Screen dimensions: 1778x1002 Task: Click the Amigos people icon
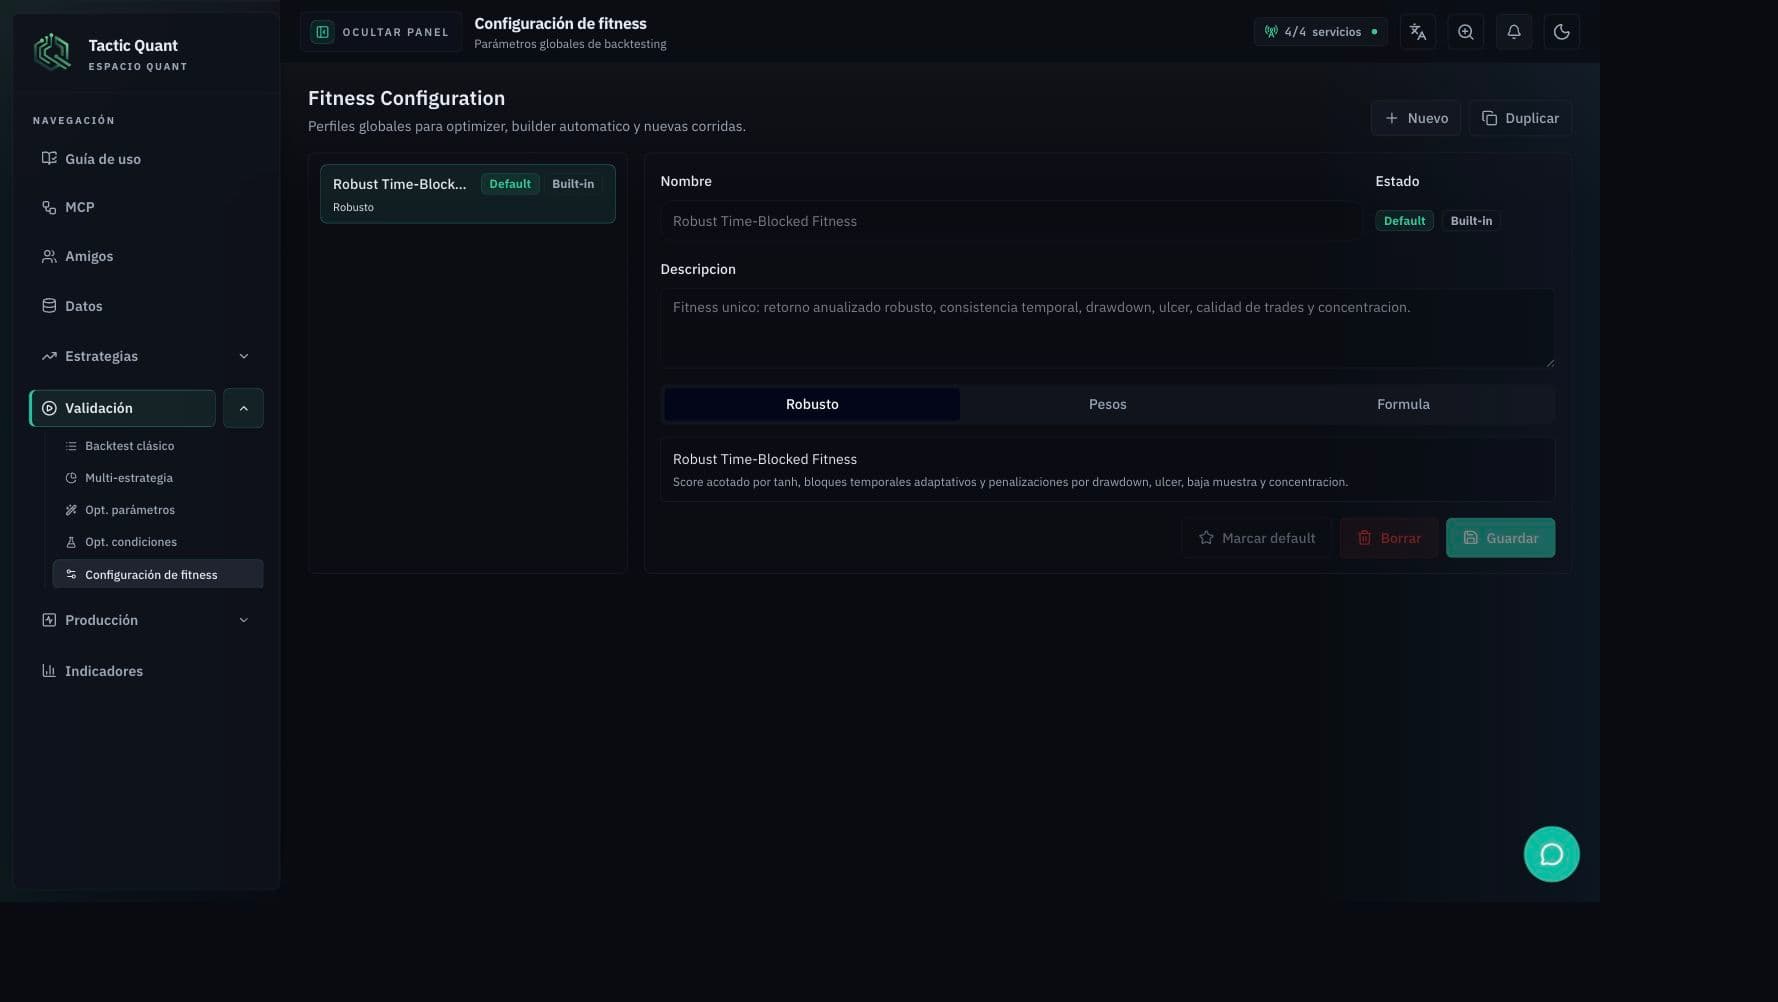(x=49, y=256)
